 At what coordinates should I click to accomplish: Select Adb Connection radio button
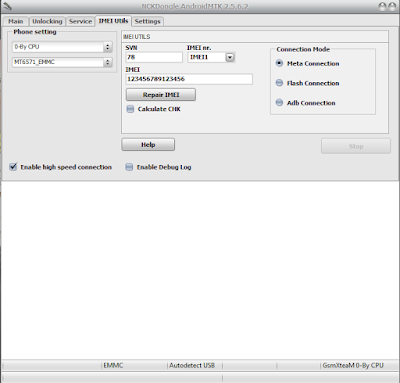(x=279, y=103)
